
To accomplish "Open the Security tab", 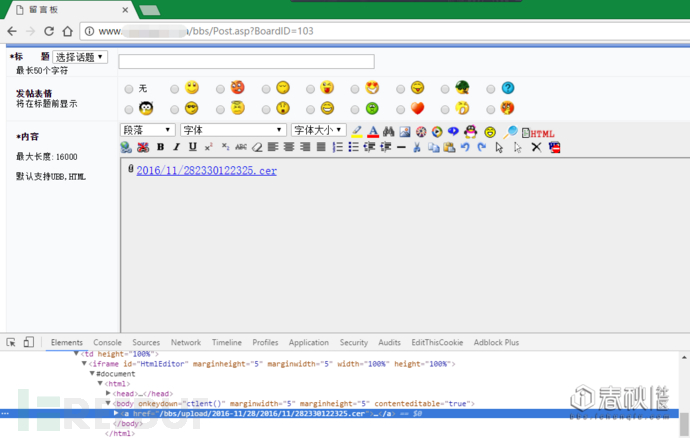I will coord(353,342).
